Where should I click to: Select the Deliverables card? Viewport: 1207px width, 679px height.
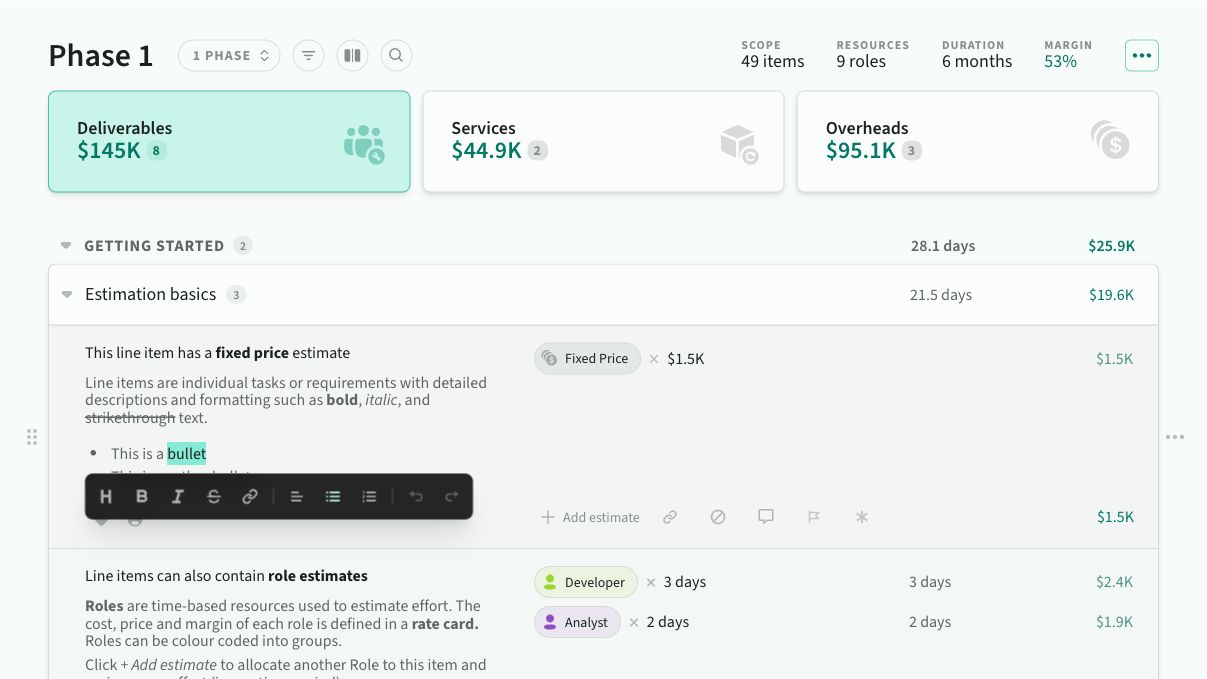[x=229, y=142]
